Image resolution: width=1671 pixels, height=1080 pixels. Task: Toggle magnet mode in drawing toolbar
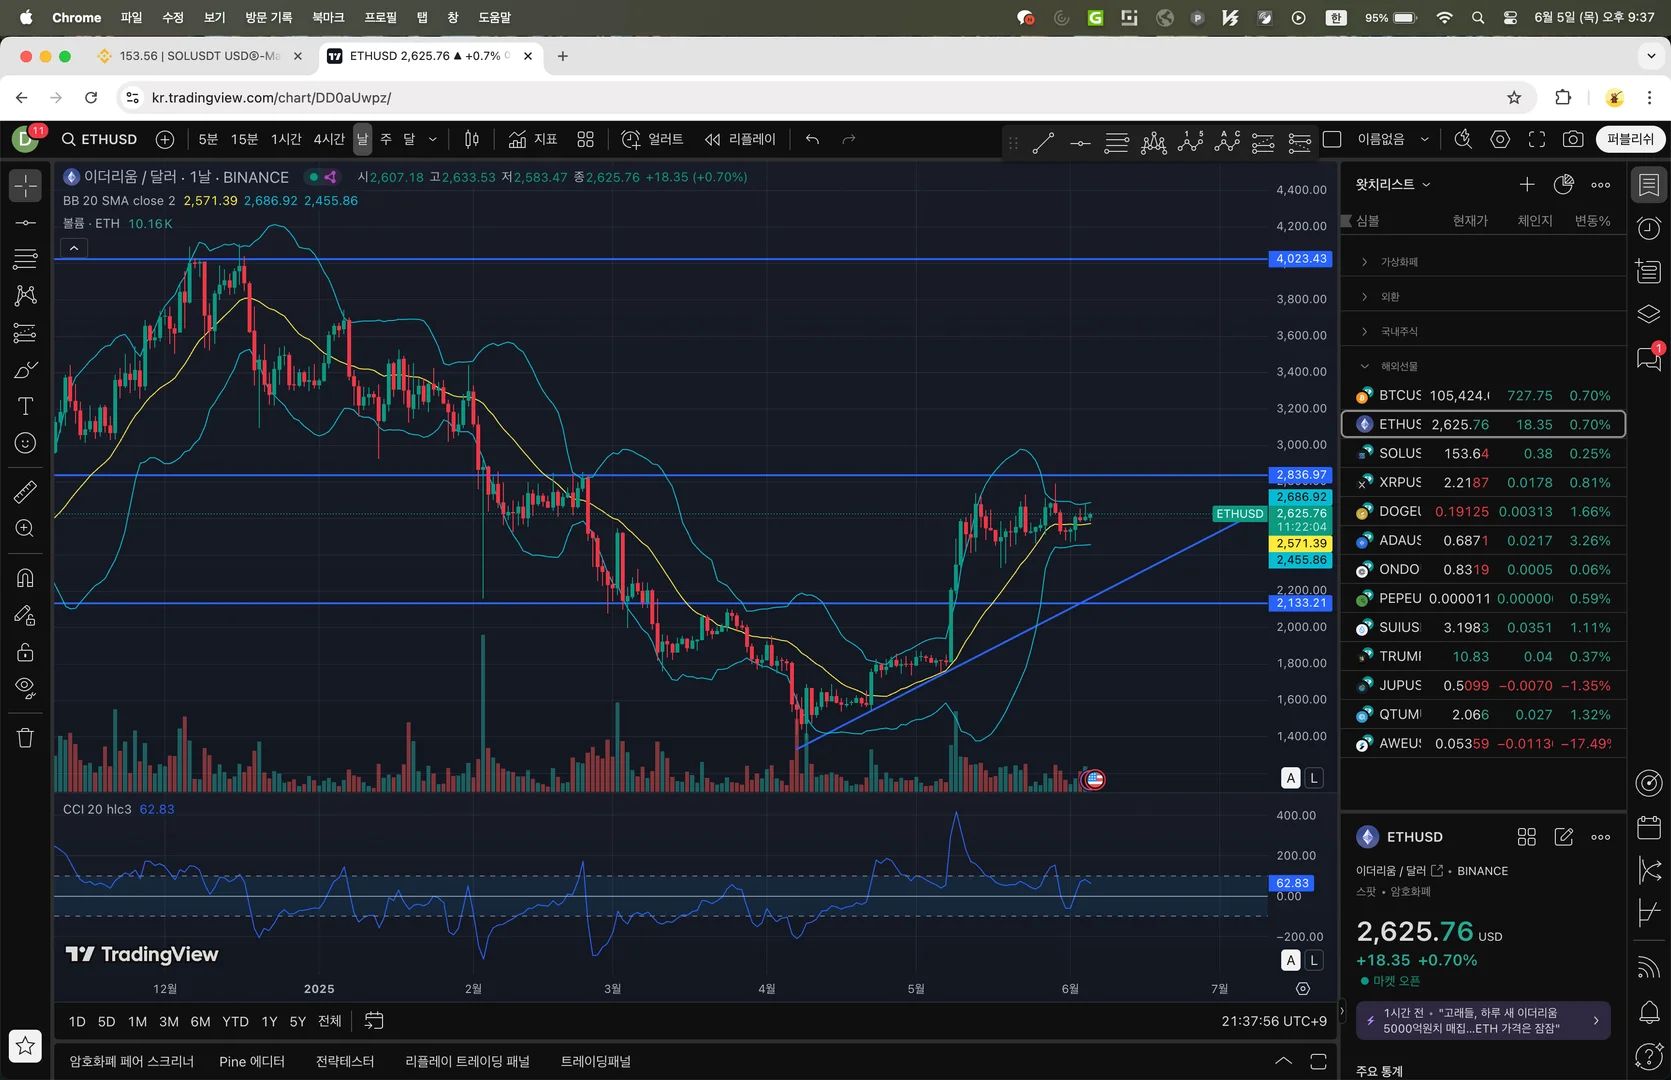[25, 578]
